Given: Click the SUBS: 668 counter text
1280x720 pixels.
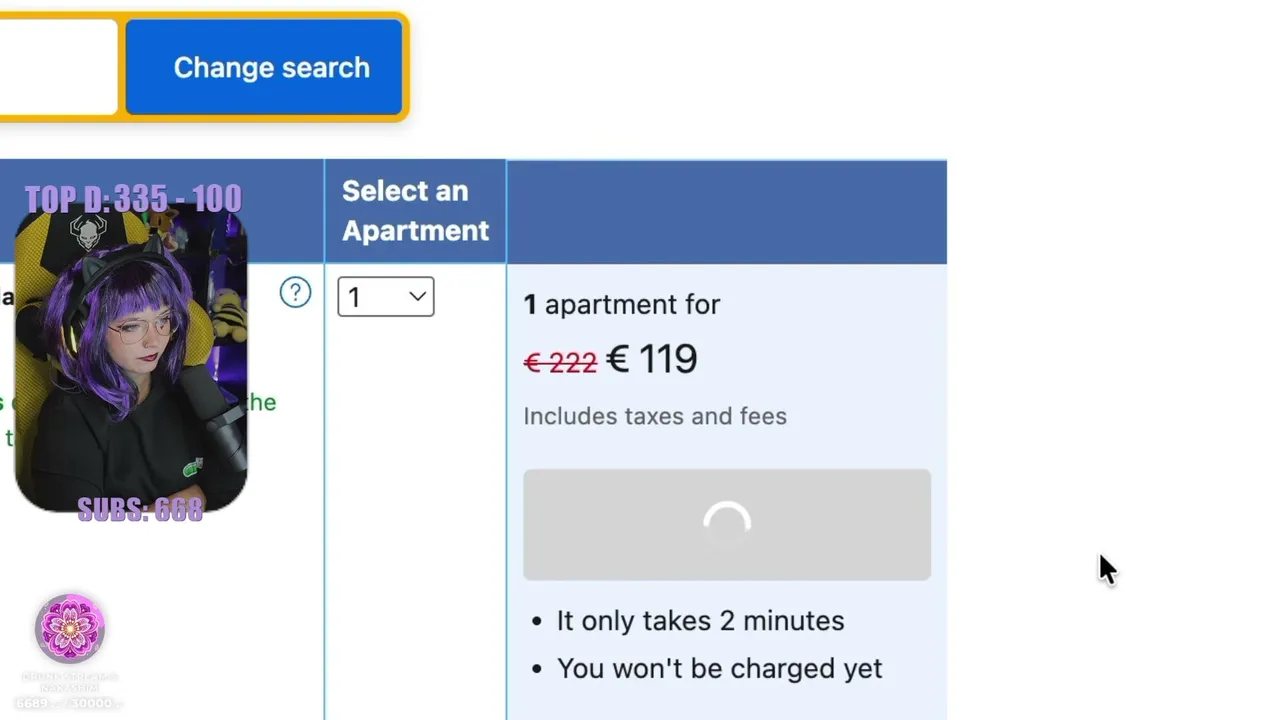Looking at the screenshot, I should point(140,510).
